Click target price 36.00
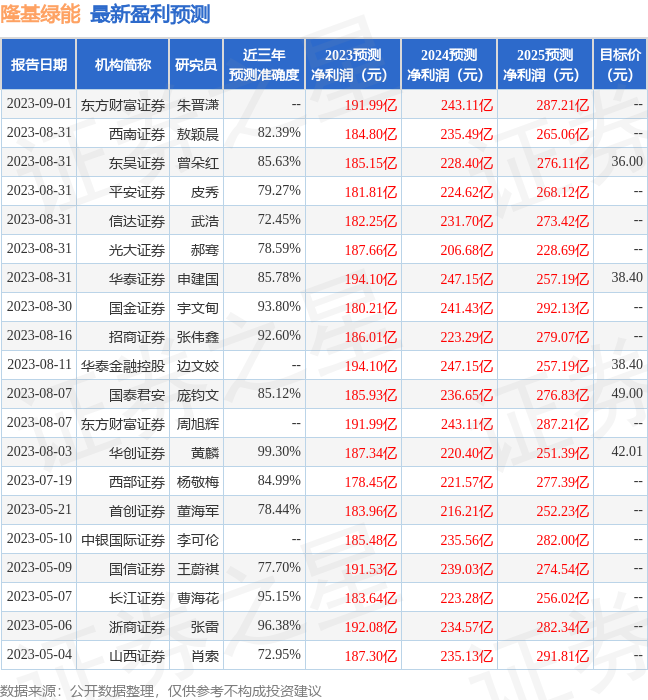The height and width of the screenshot is (700, 648). click(x=627, y=161)
